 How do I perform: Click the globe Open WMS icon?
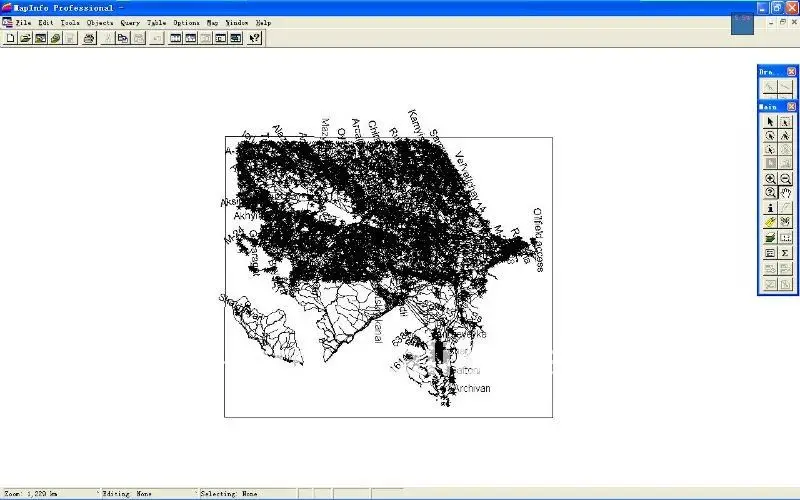[55, 38]
